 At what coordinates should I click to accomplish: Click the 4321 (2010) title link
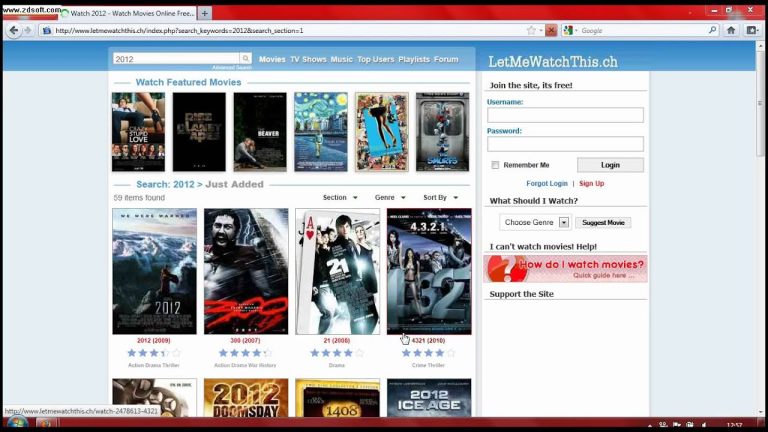(x=428, y=340)
